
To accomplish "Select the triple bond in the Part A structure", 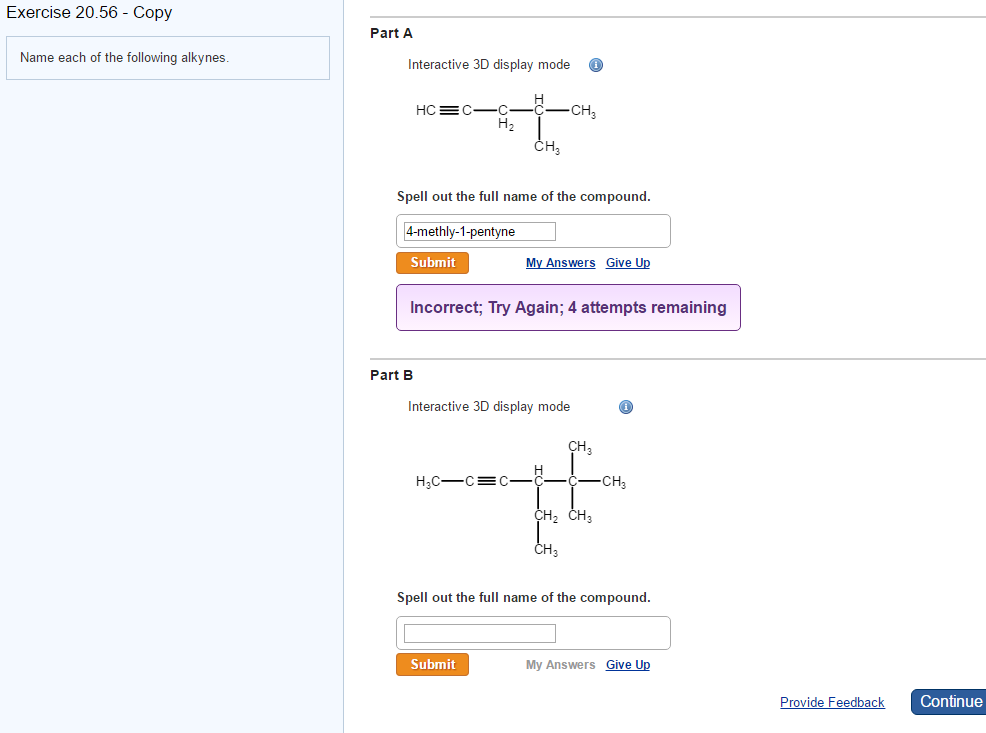I will click(x=447, y=110).
